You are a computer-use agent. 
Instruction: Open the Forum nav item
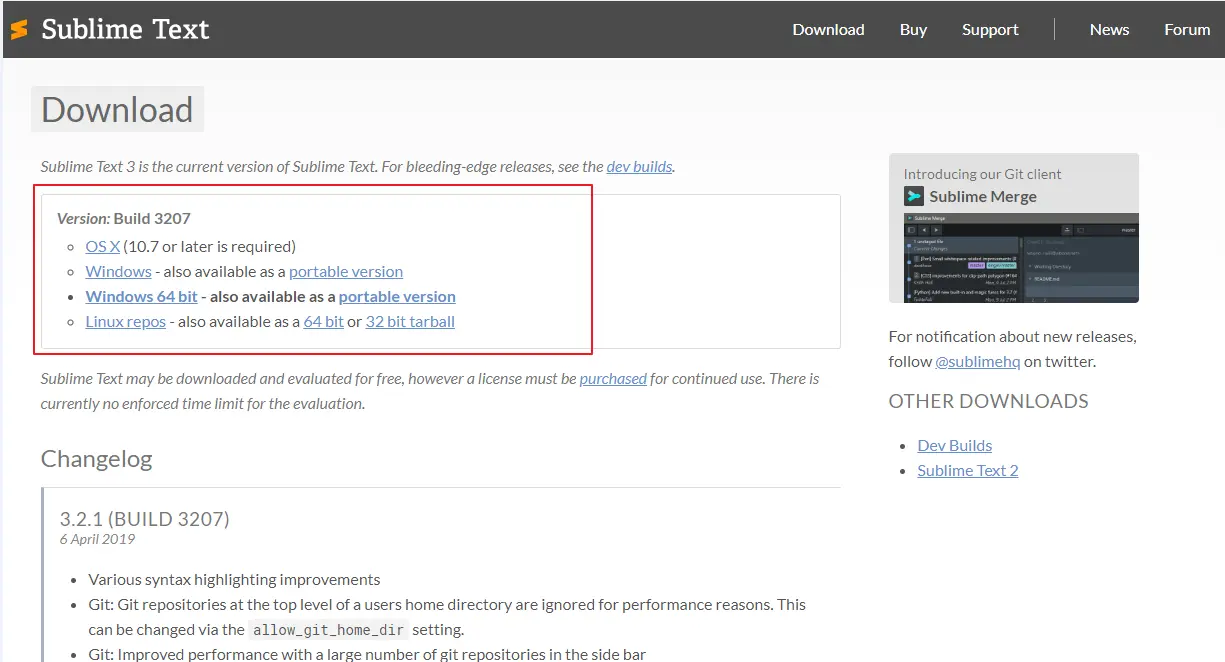pyautogui.click(x=1187, y=29)
